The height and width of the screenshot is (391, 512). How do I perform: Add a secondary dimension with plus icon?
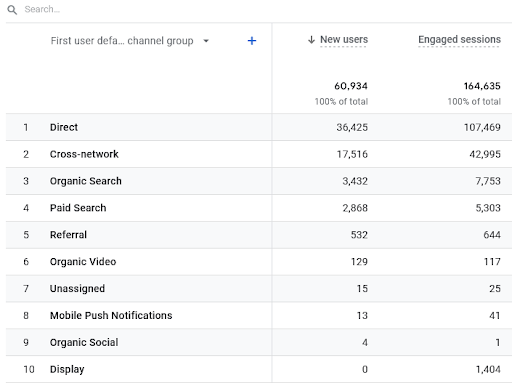click(x=252, y=41)
